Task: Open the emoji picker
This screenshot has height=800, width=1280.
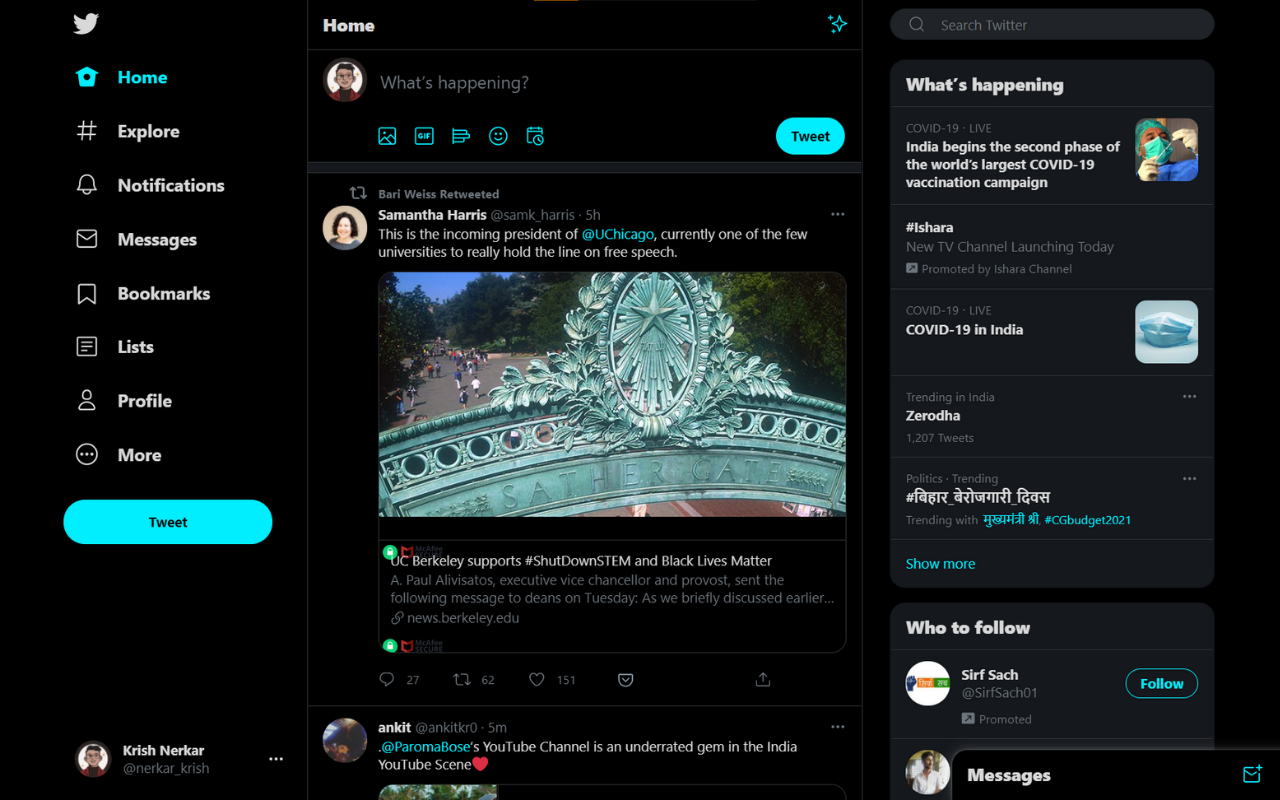Action: [498, 136]
